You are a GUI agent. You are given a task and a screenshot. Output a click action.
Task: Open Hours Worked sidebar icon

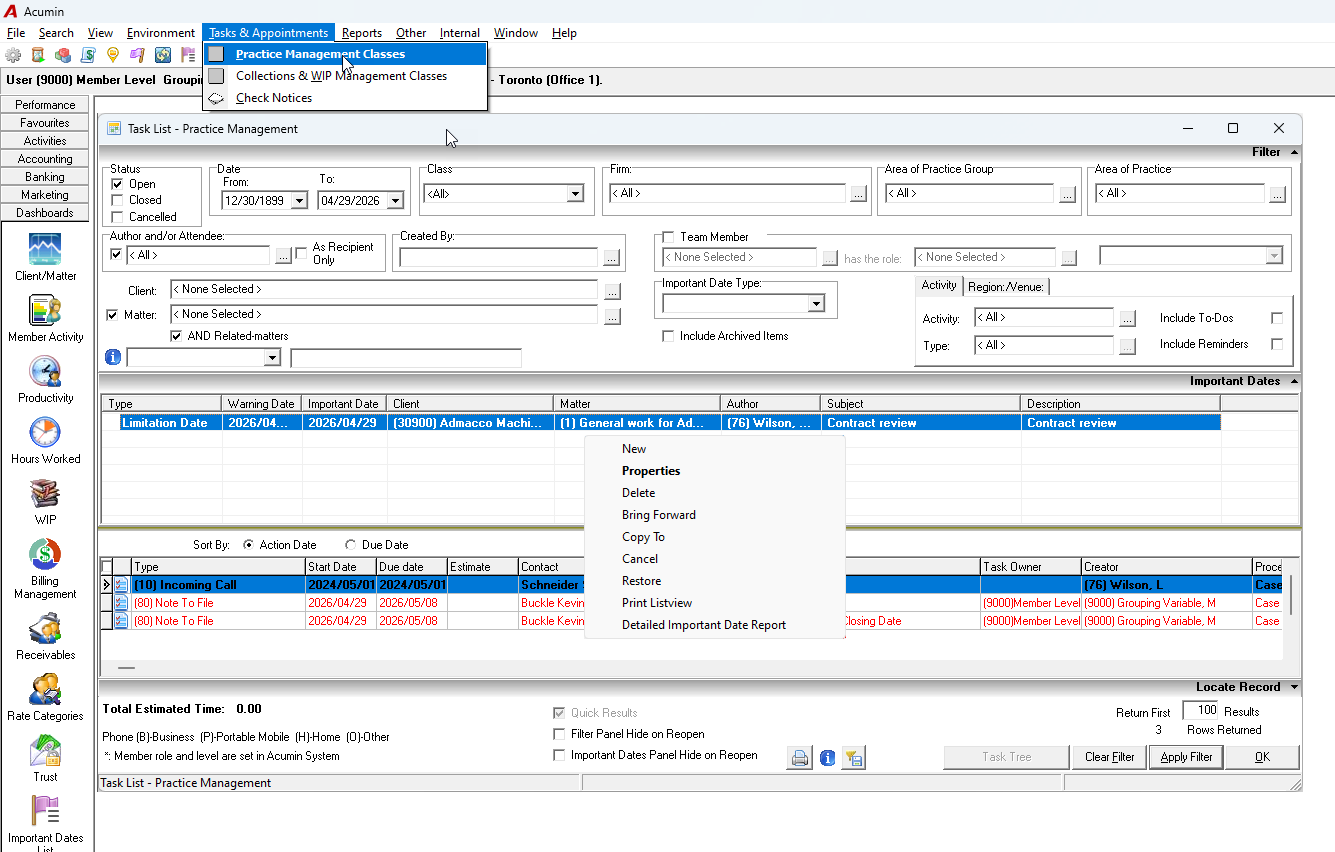tap(46, 440)
